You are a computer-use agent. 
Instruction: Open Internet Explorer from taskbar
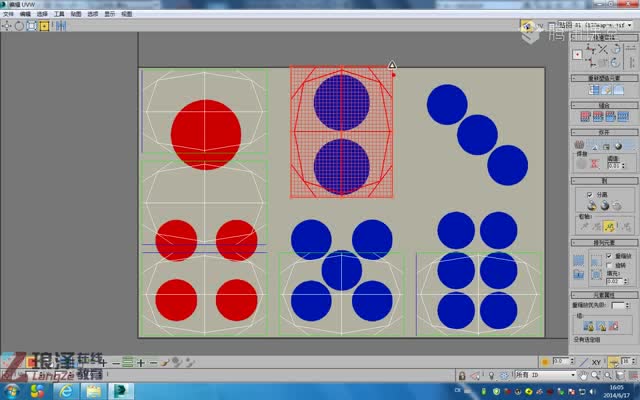(x=67, y=391)
